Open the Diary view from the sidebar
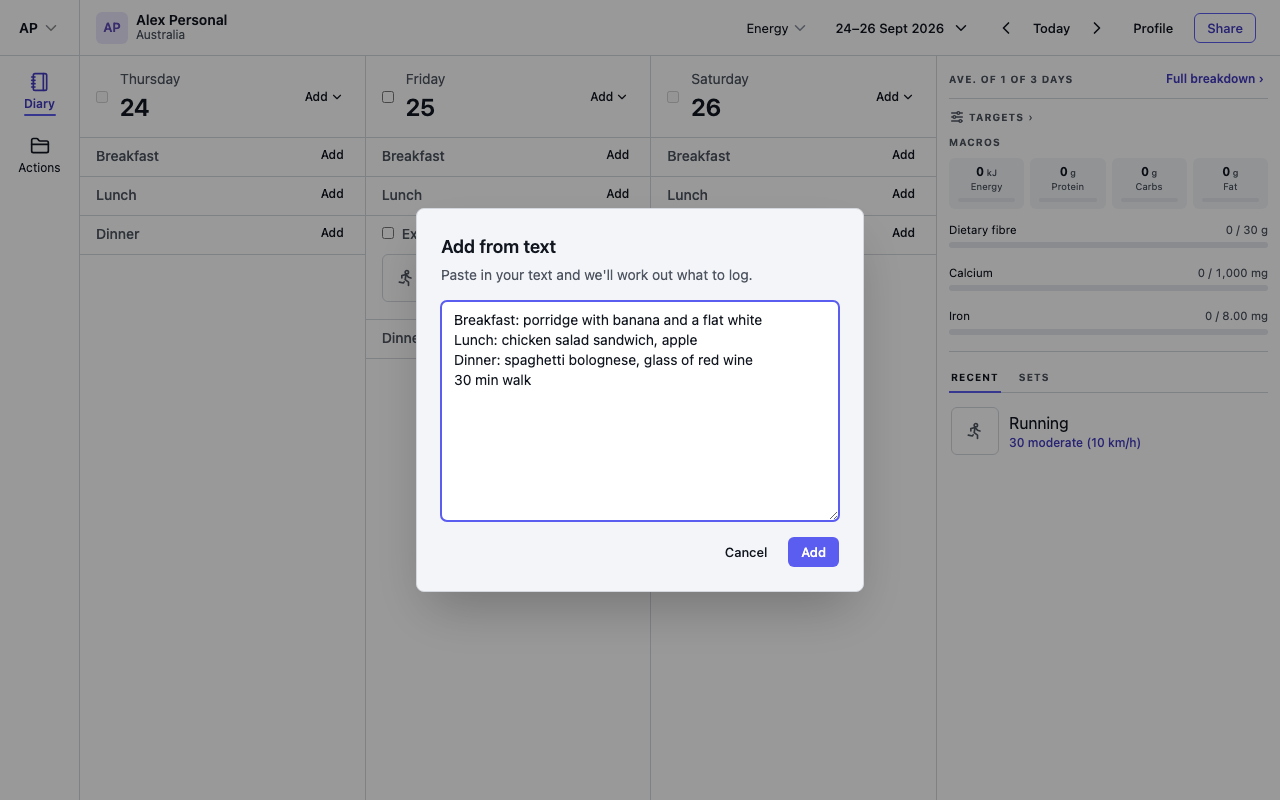 [39, 92]
